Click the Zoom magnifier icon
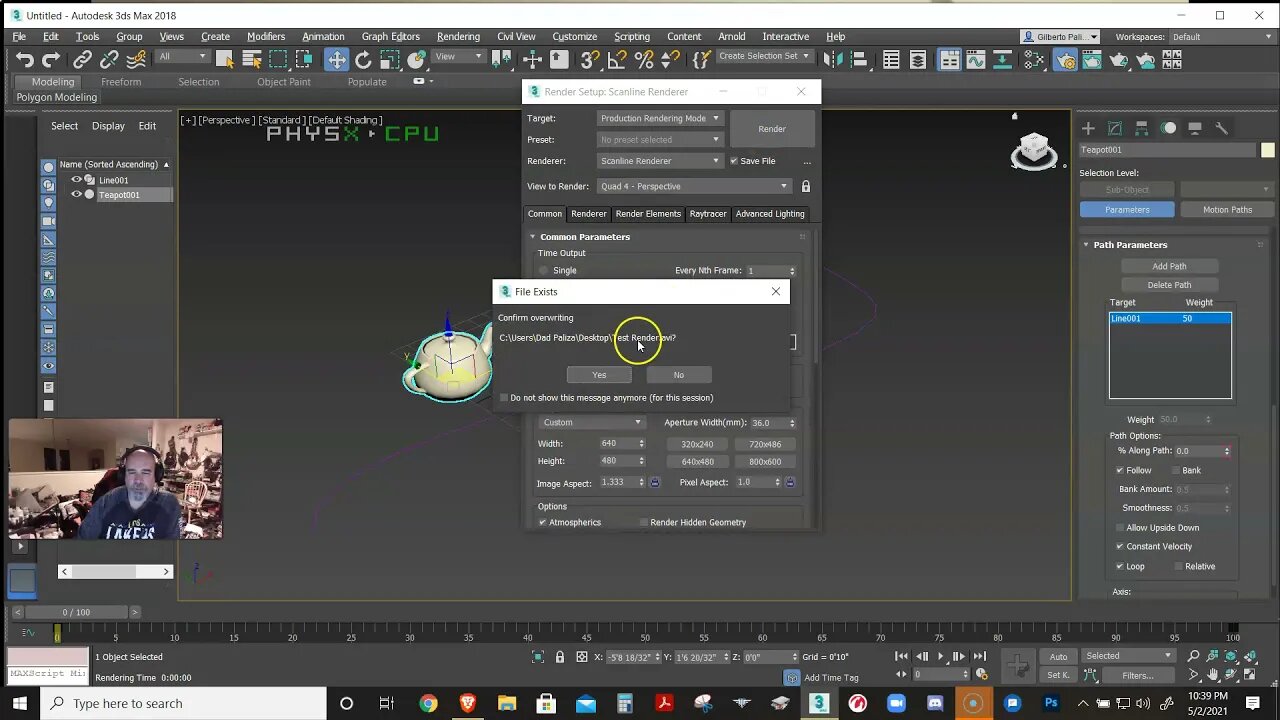This screenshot has height=720, width=1280. (x=1194, y=656)
